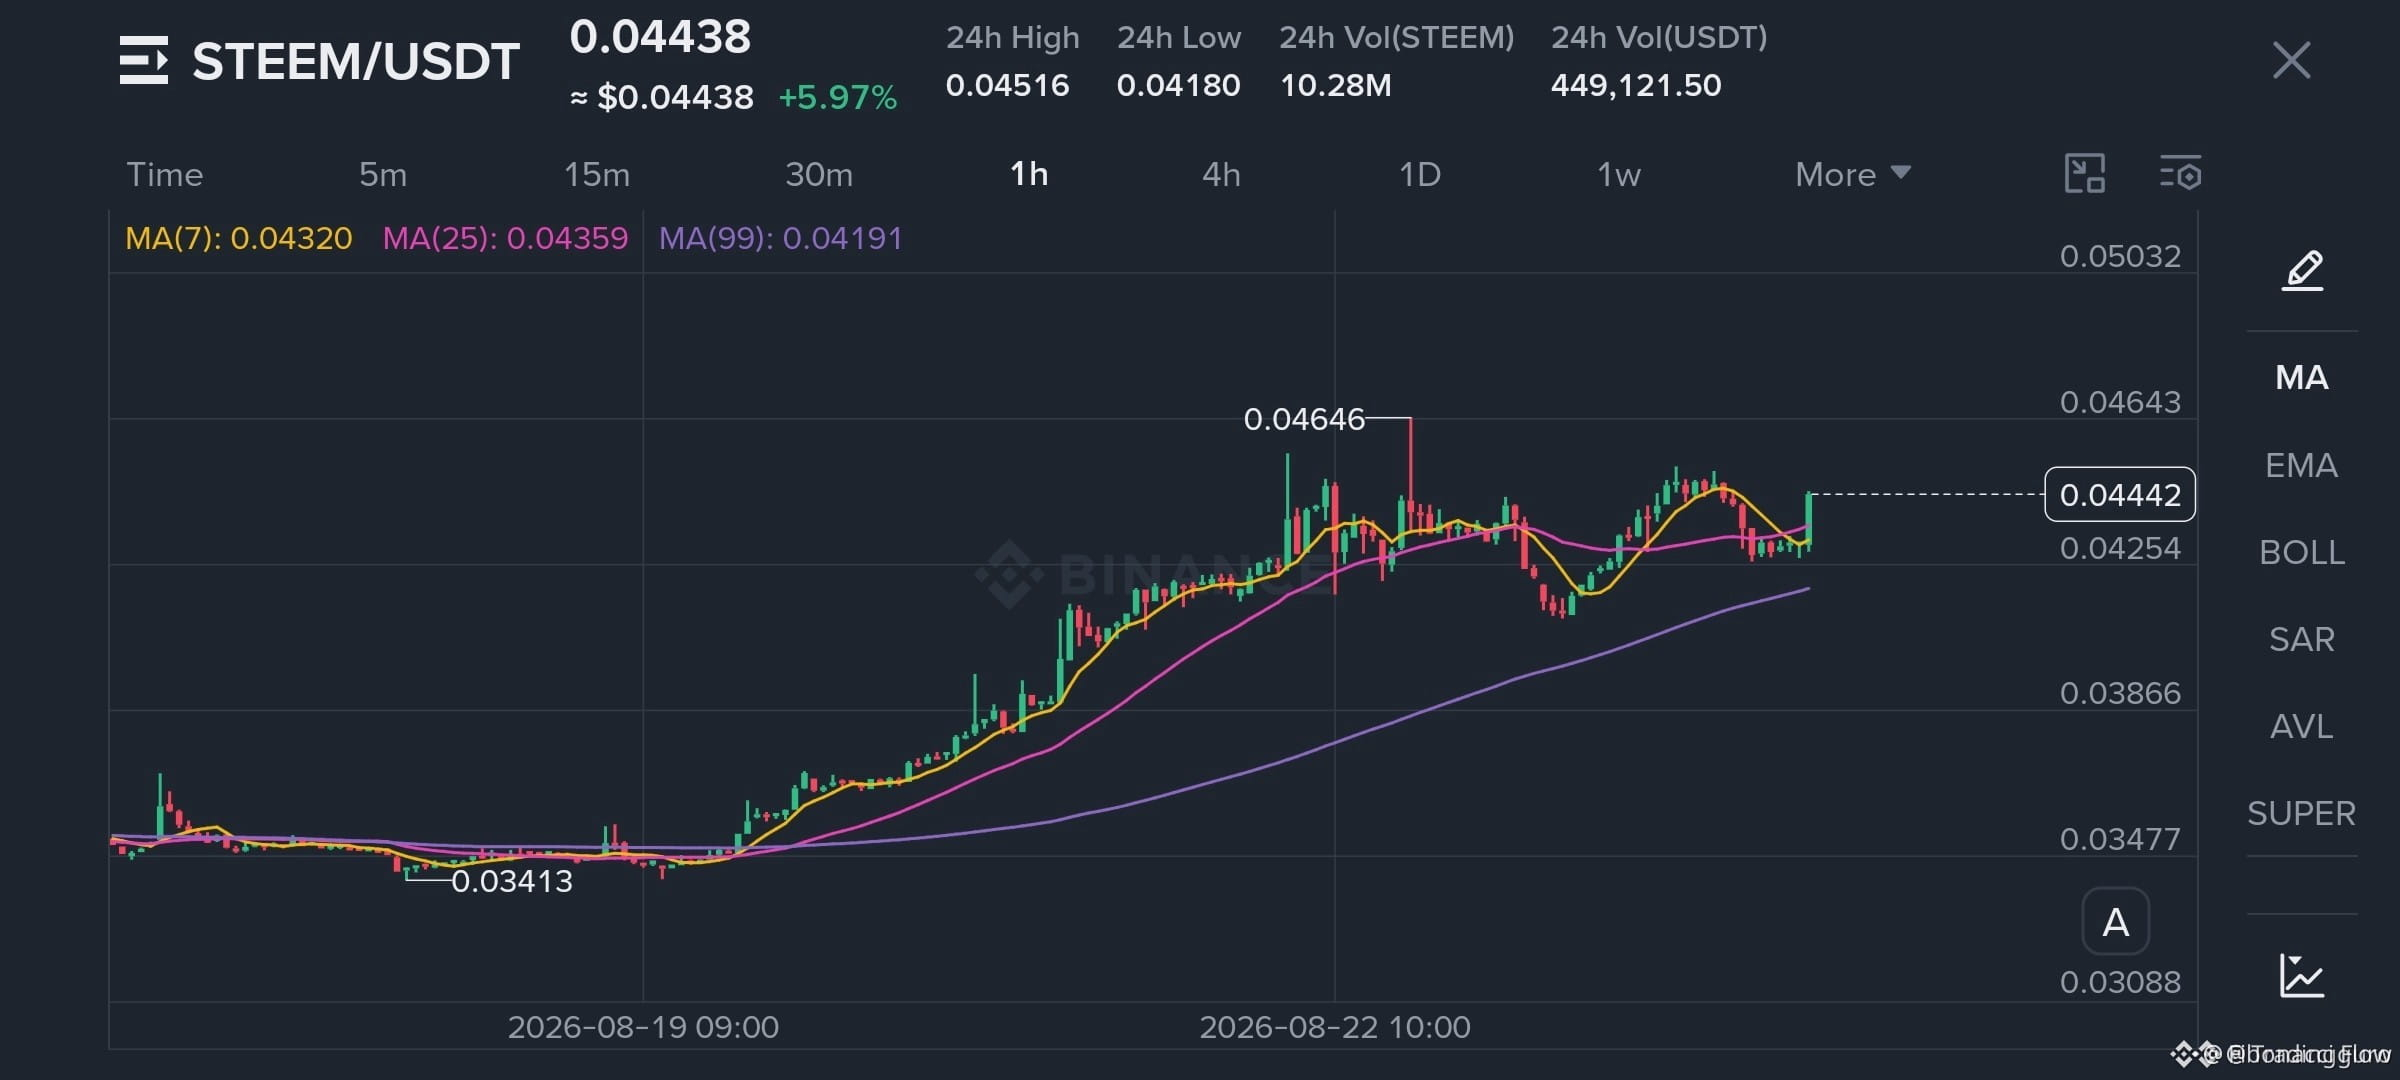Click the 0.03866 price axis label
Screen dimensions: 2400x1080
pyautogui.click(x=2120, y=693)
